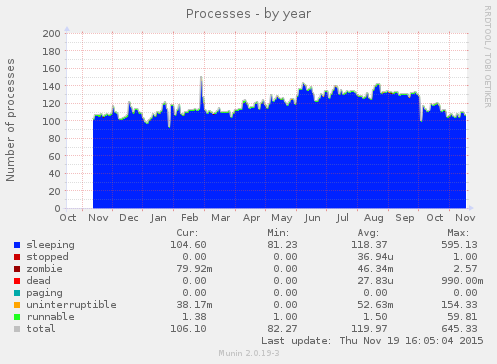Click total maximum value 645.33
Image resolution: width=497 pixels, height=364 pixels.
459,329
